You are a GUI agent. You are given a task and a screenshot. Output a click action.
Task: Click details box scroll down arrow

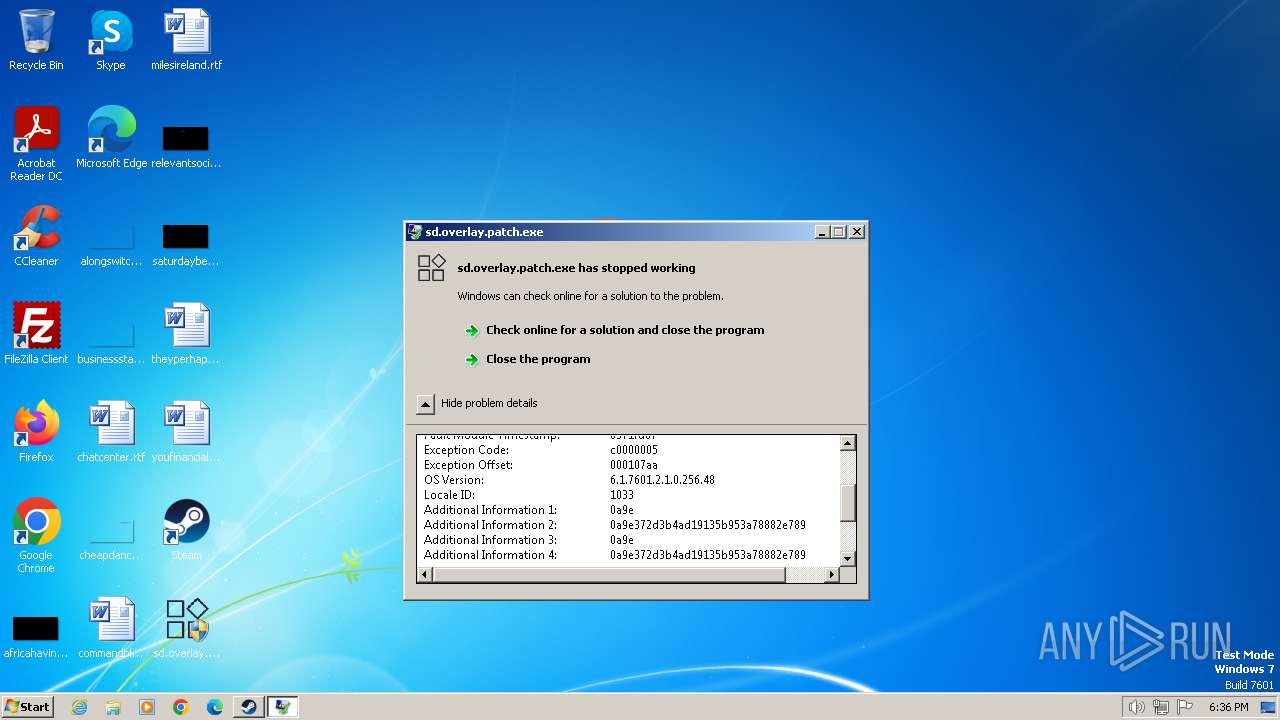(x=847, y=558)
